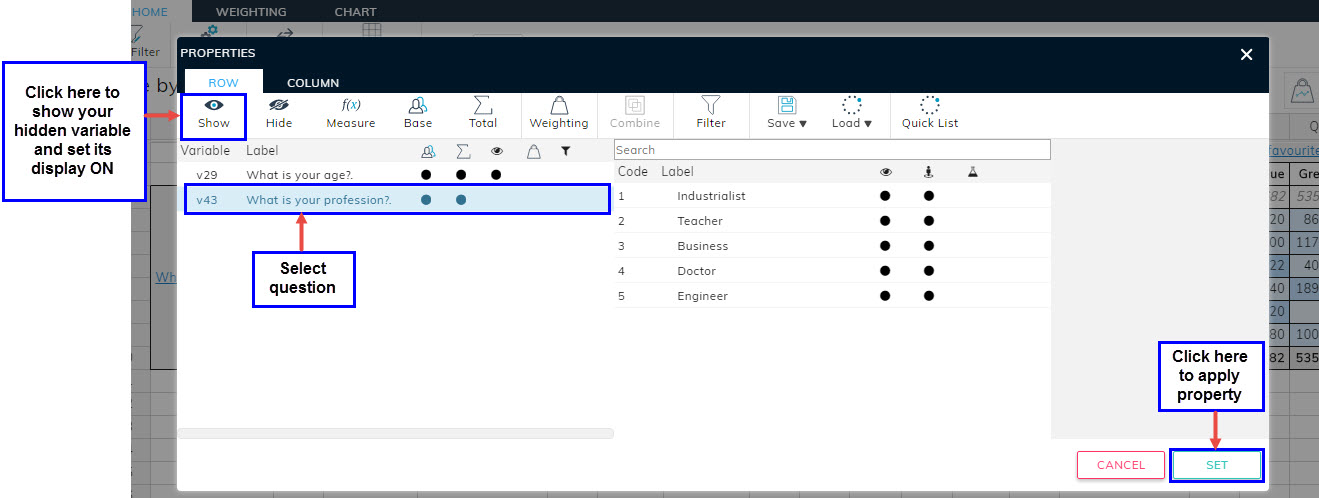Toggle base dot for v43 profession variable
1319x498 pixels.
[426, 200]
